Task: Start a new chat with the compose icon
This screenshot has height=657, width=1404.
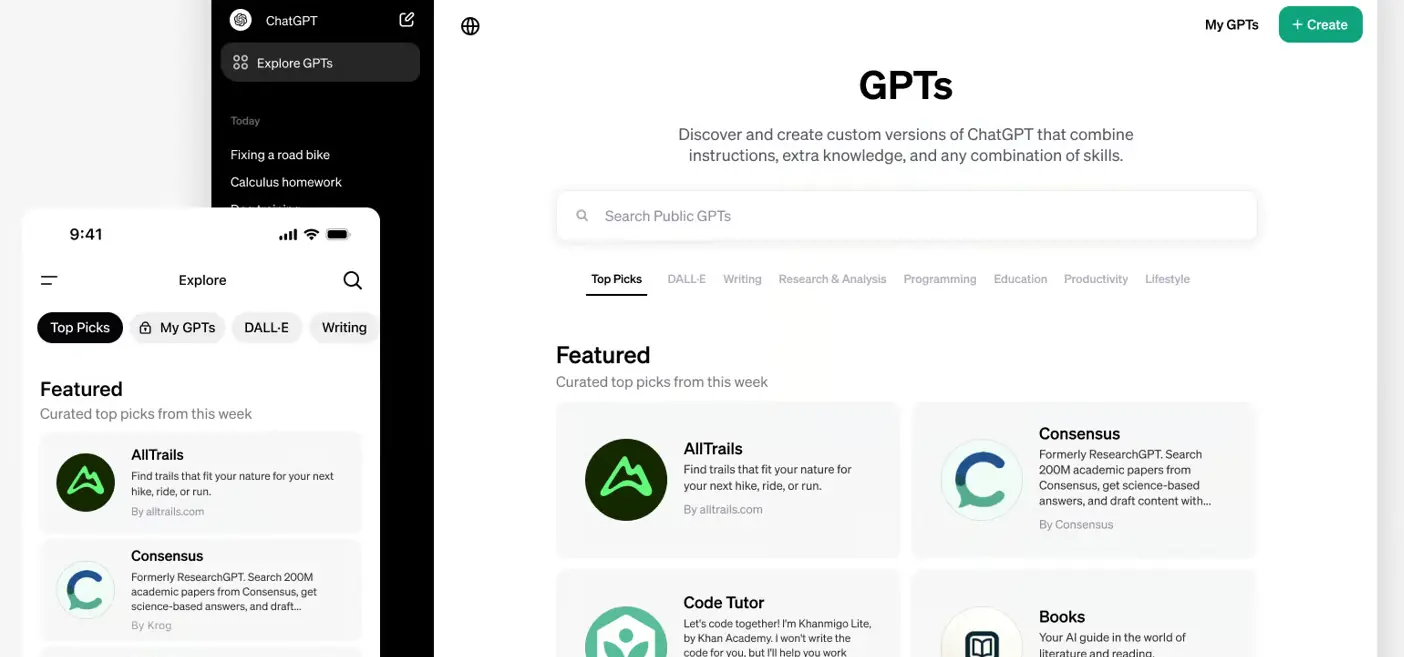Action: coord(406,19)
